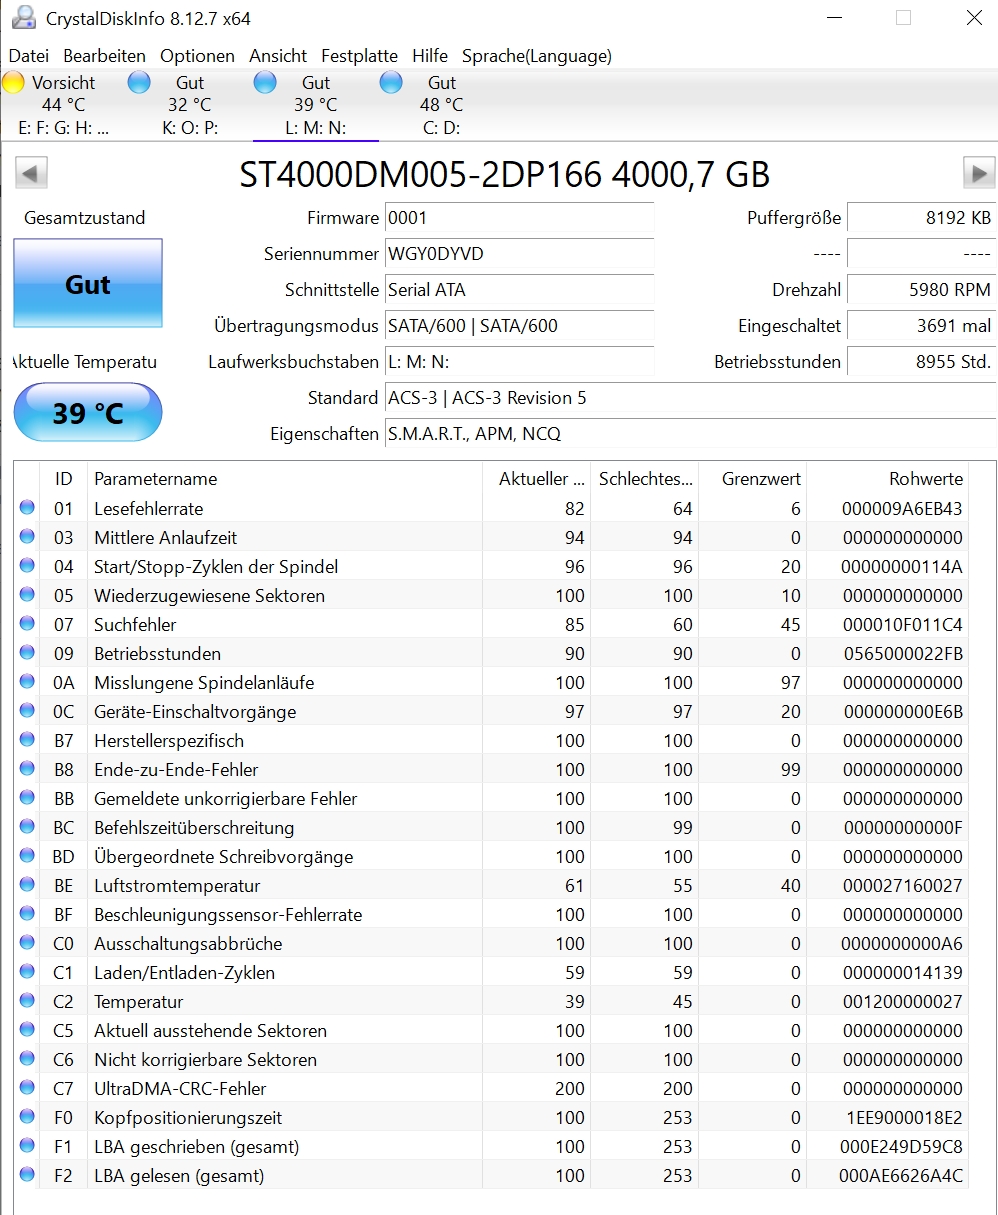Click raw value 1EE9000018E2
The height and width of the screenshot is (1215, 998).
(x=904, y=1118)
